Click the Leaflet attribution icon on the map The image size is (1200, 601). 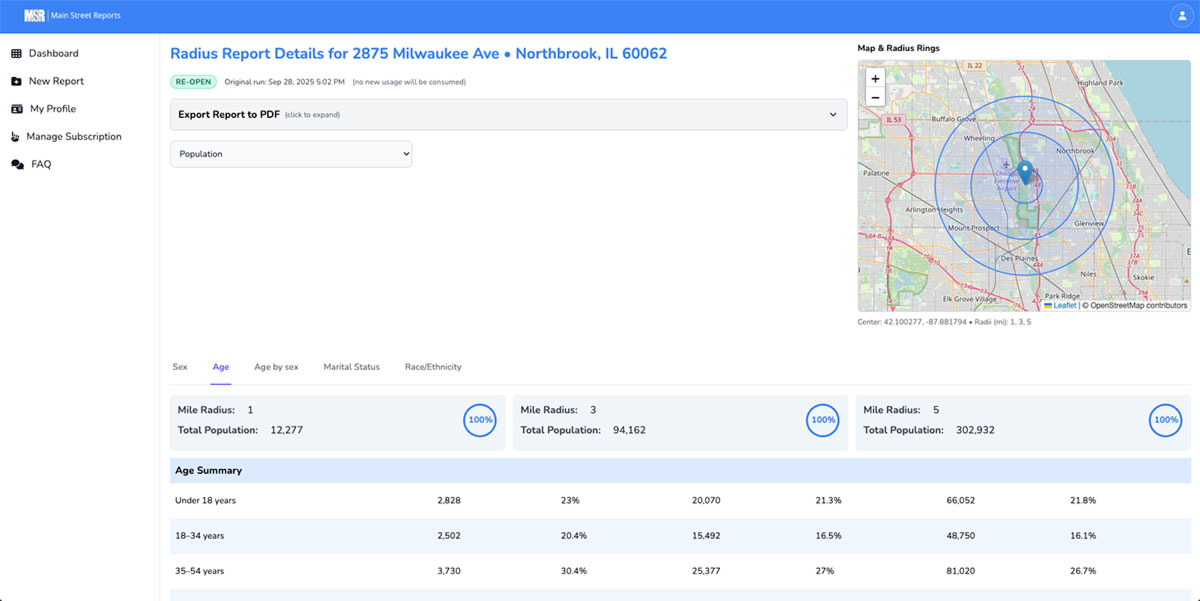(1059, 305)
